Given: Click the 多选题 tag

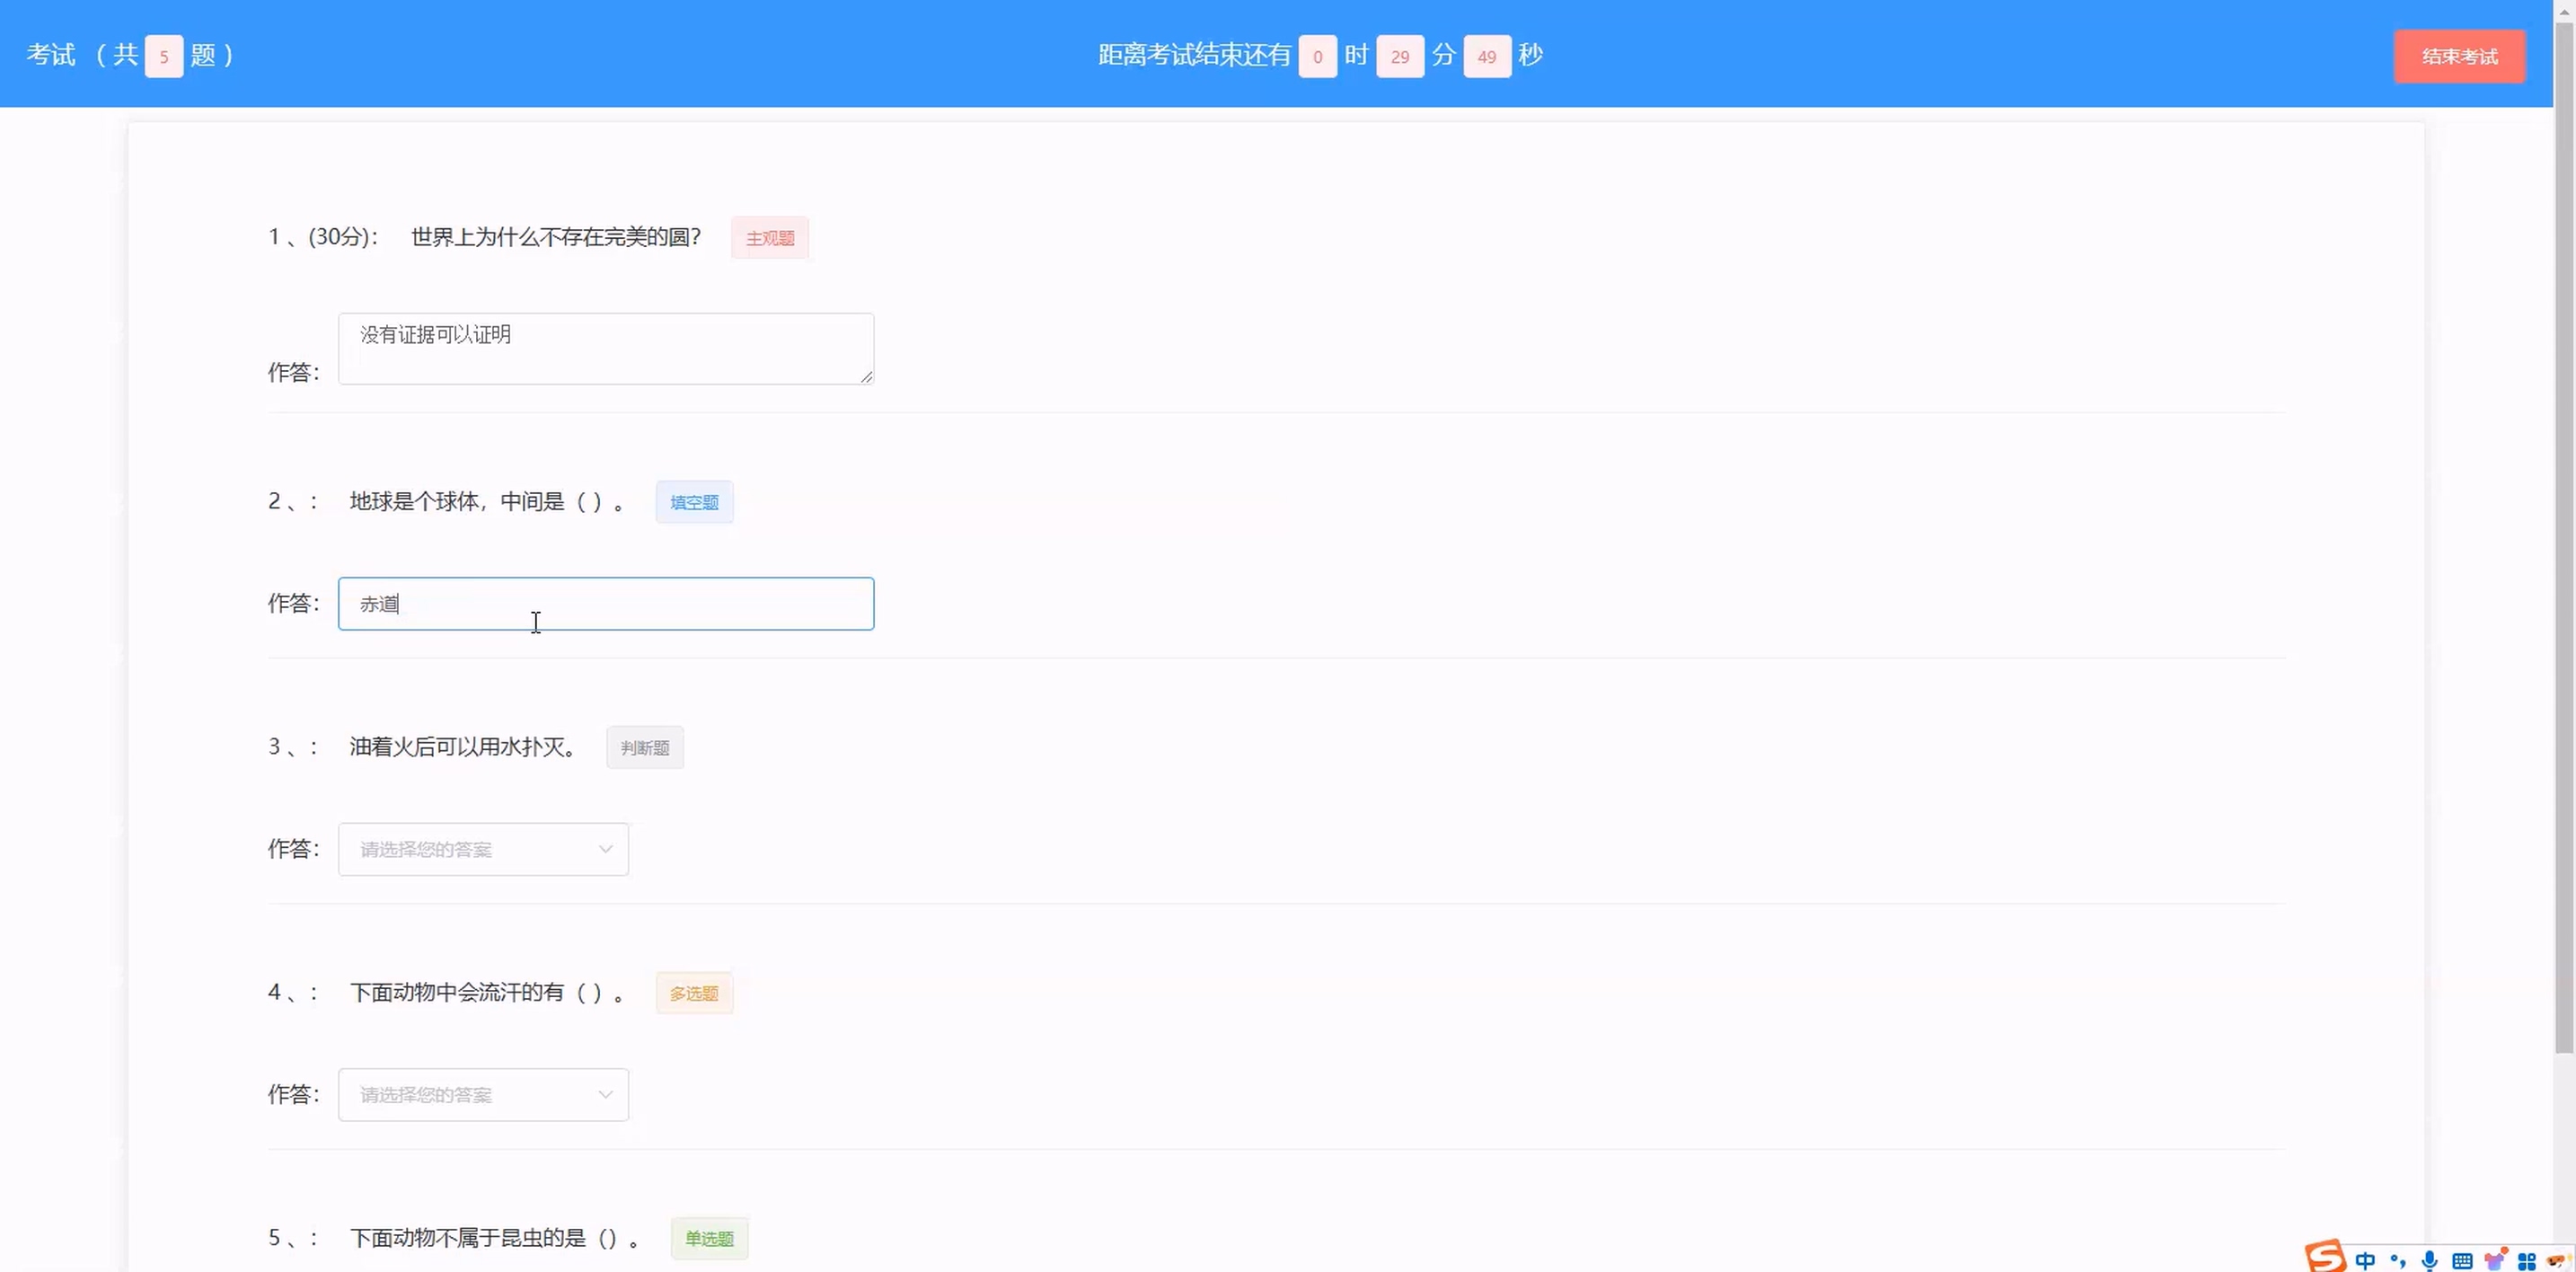Looking at the screenshot, I should pos(694,993).
